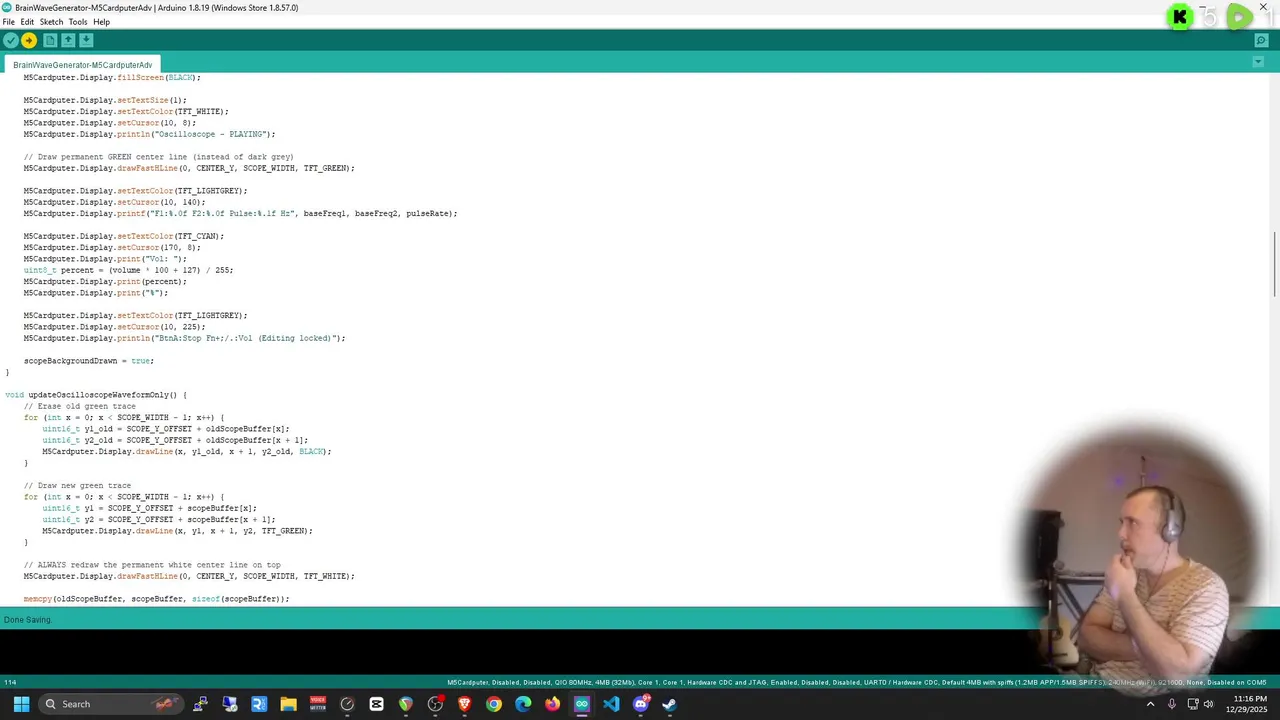Screen dimensions: 1280x720
Task: Open the Sketch menu
Action: (x=51, y=22)
